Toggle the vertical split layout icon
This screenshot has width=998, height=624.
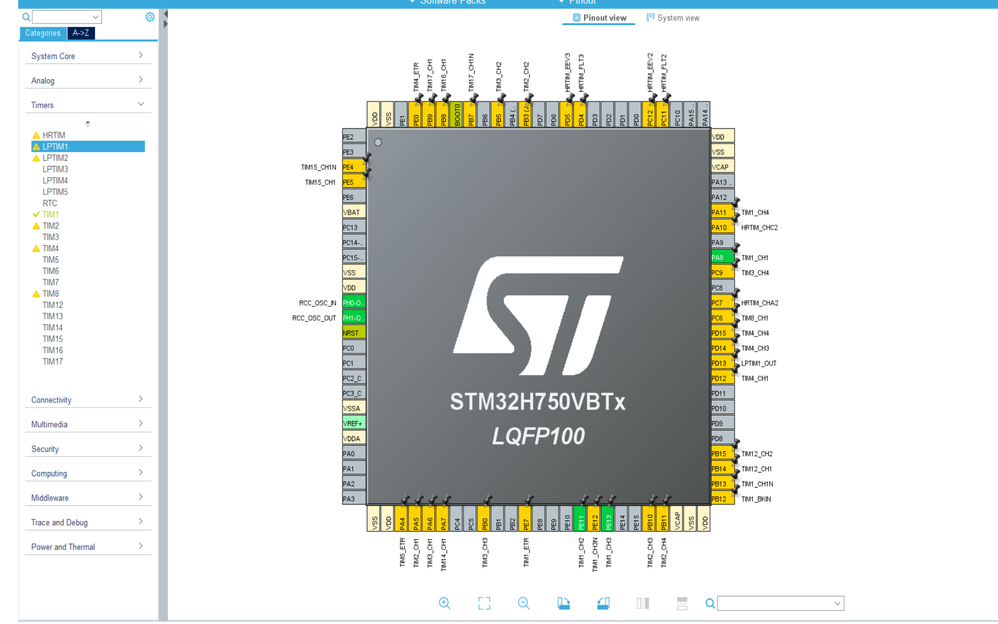coord(643,603)
